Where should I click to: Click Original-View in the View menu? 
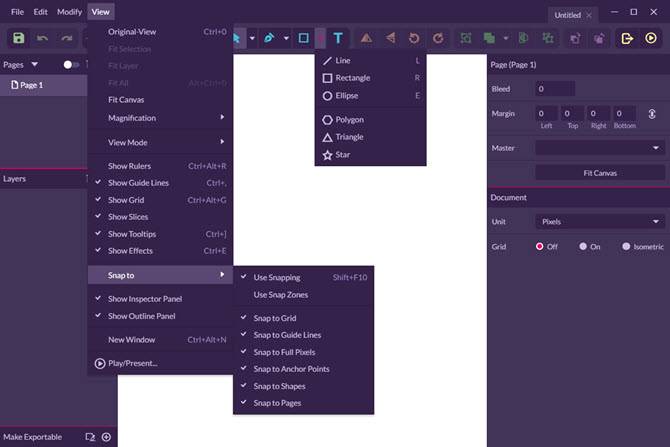point(160,32)
